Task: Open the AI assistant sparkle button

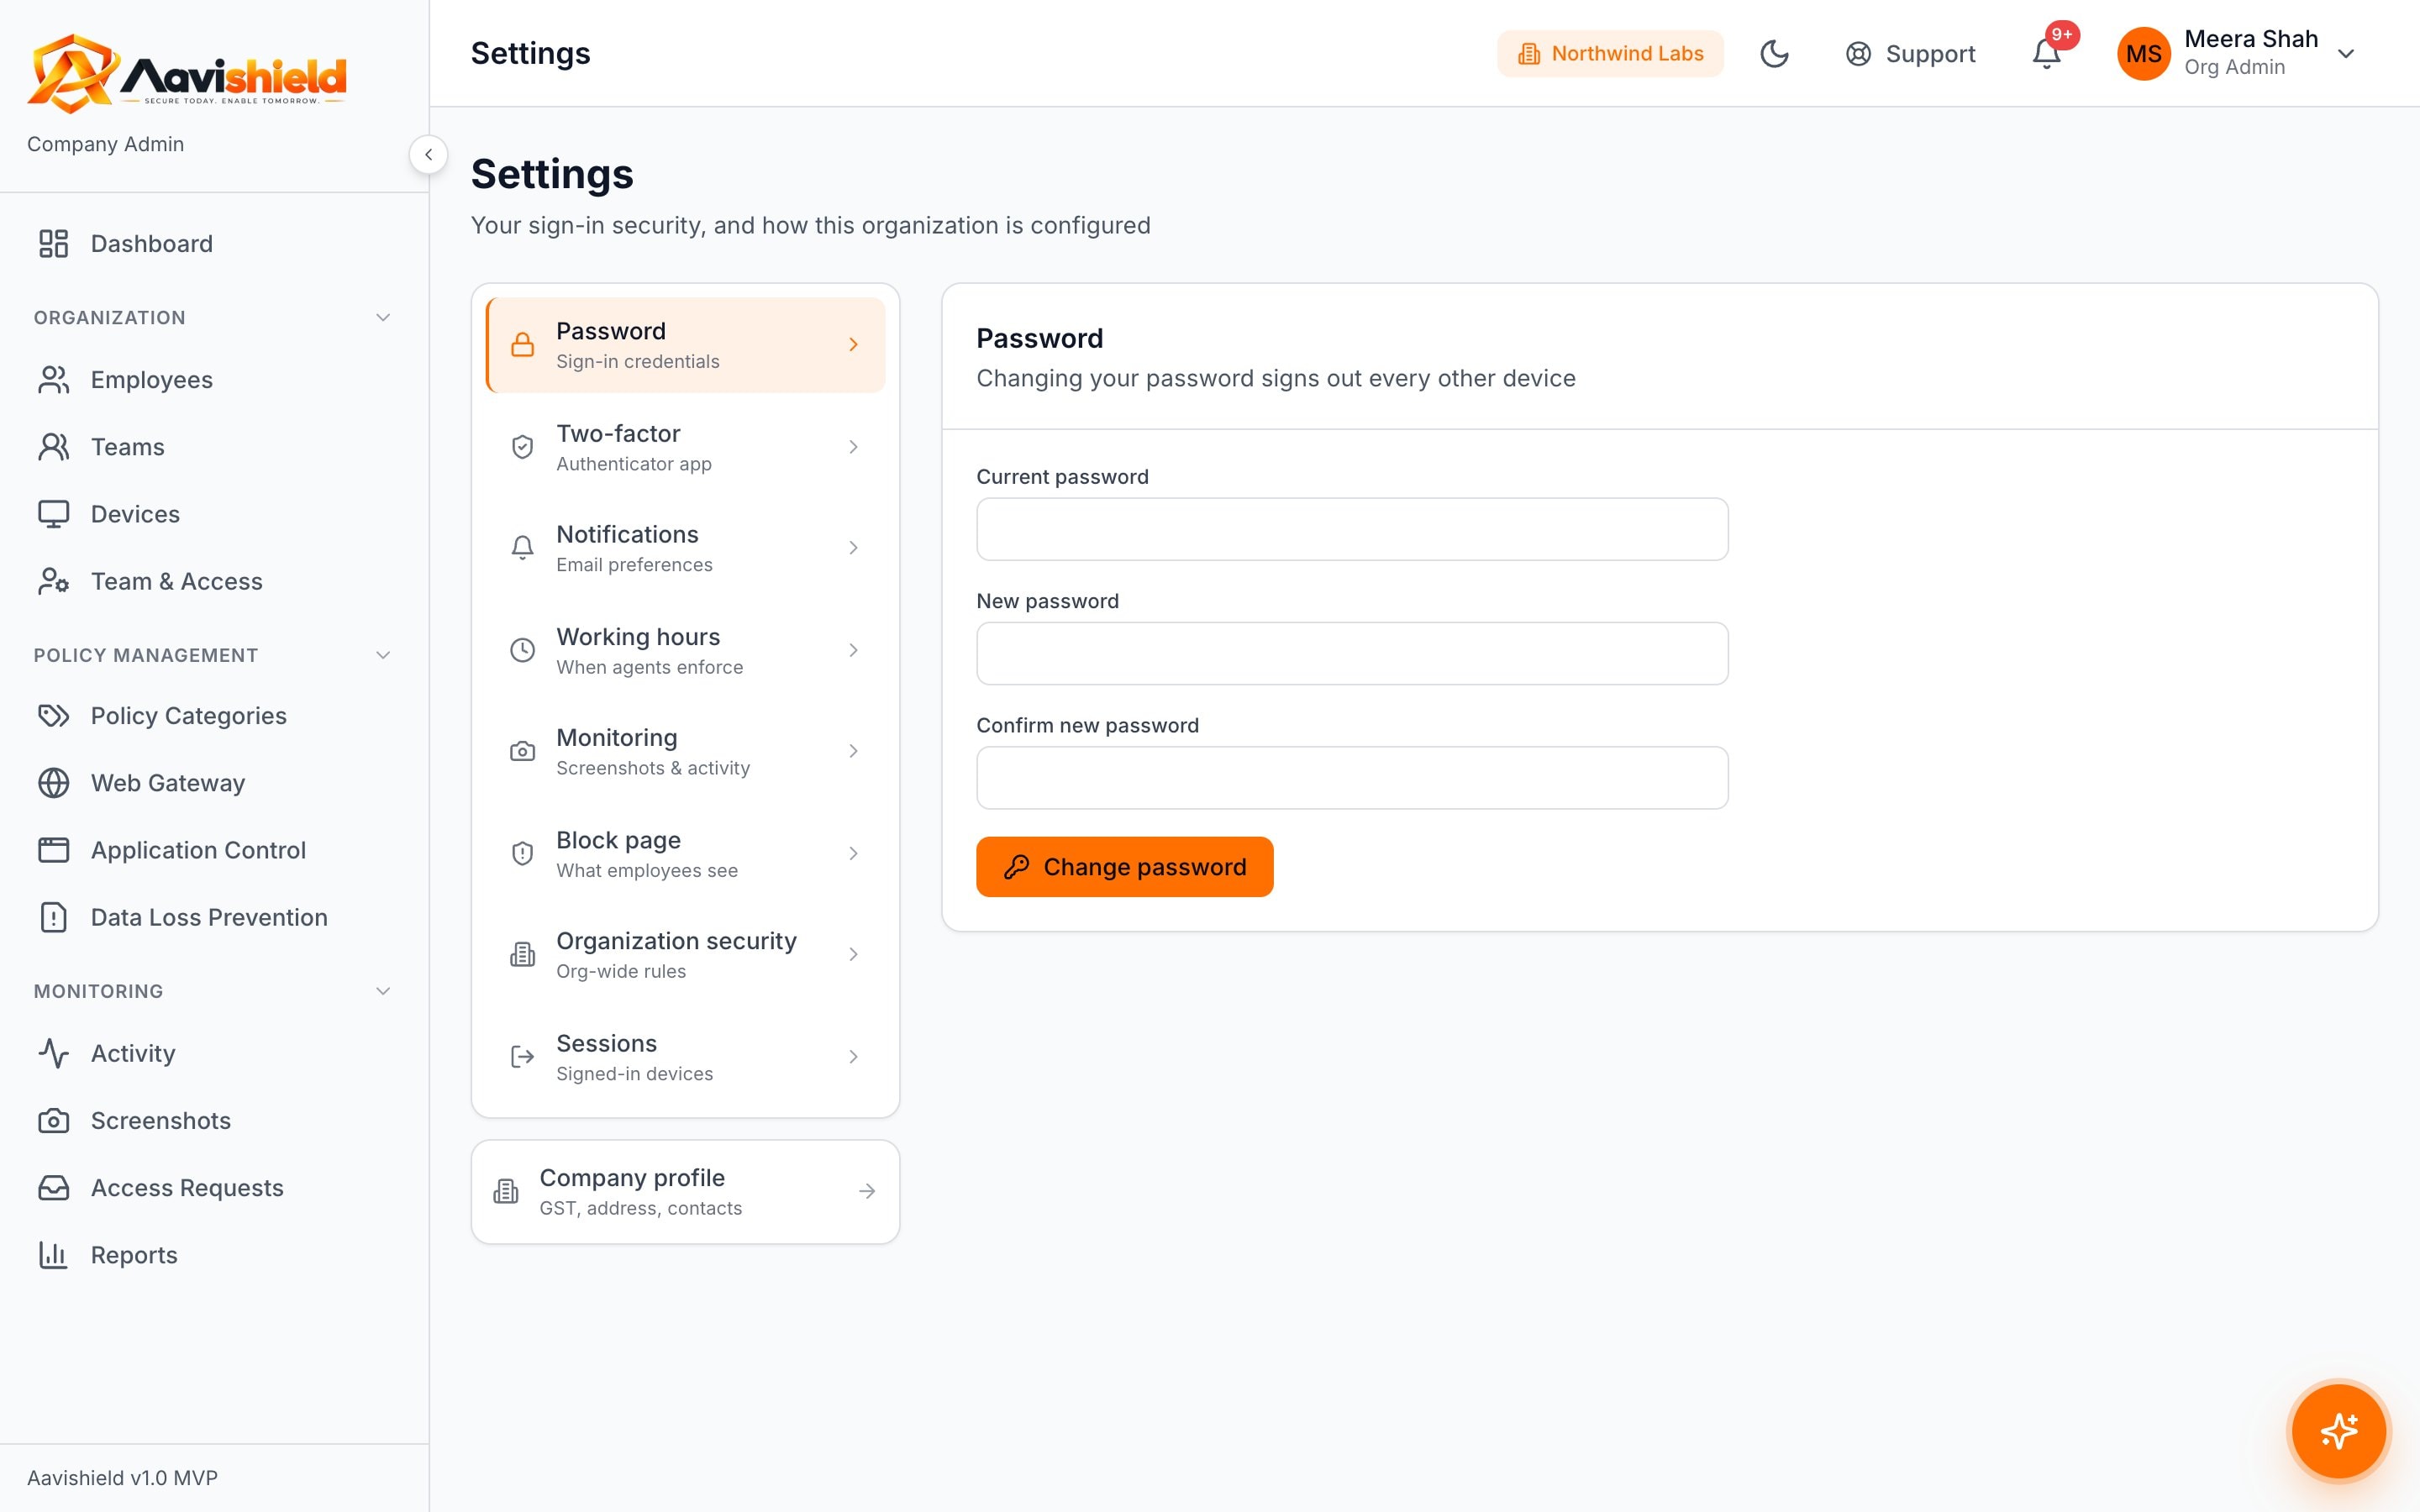Action: coord(2338,1431)
